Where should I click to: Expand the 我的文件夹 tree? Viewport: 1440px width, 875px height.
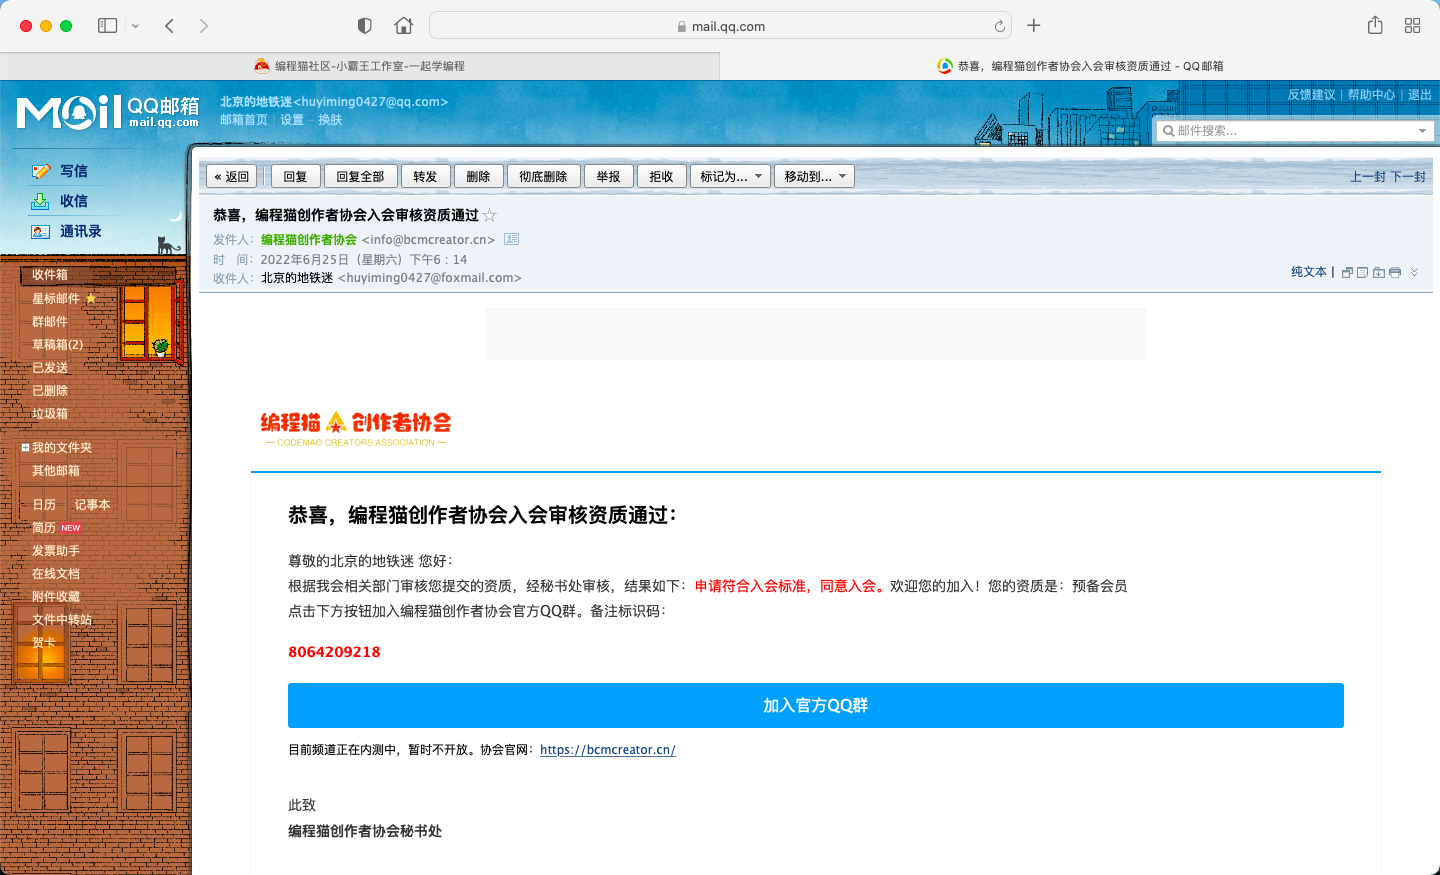click(26, 448)
